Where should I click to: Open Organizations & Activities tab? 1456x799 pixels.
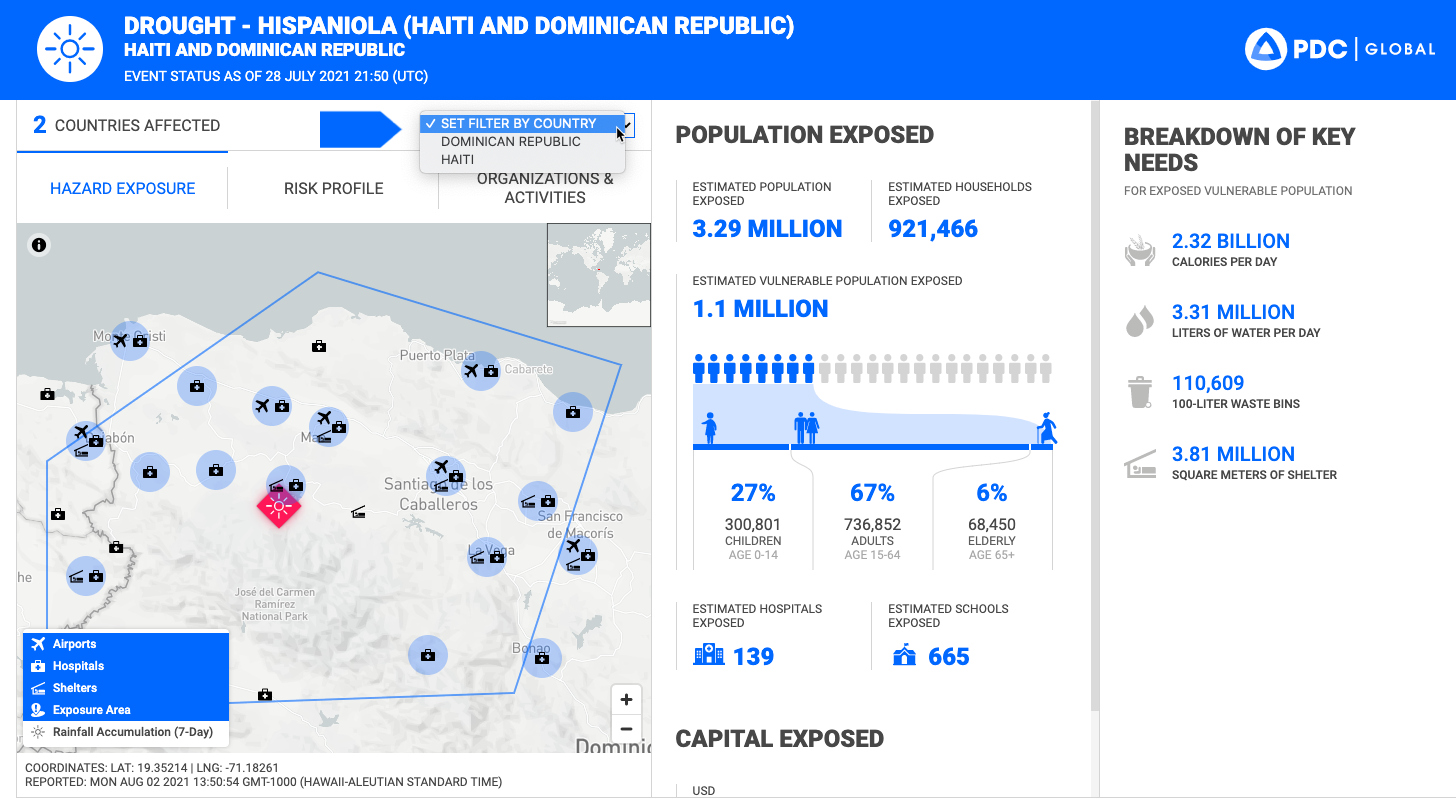[545, 188]
